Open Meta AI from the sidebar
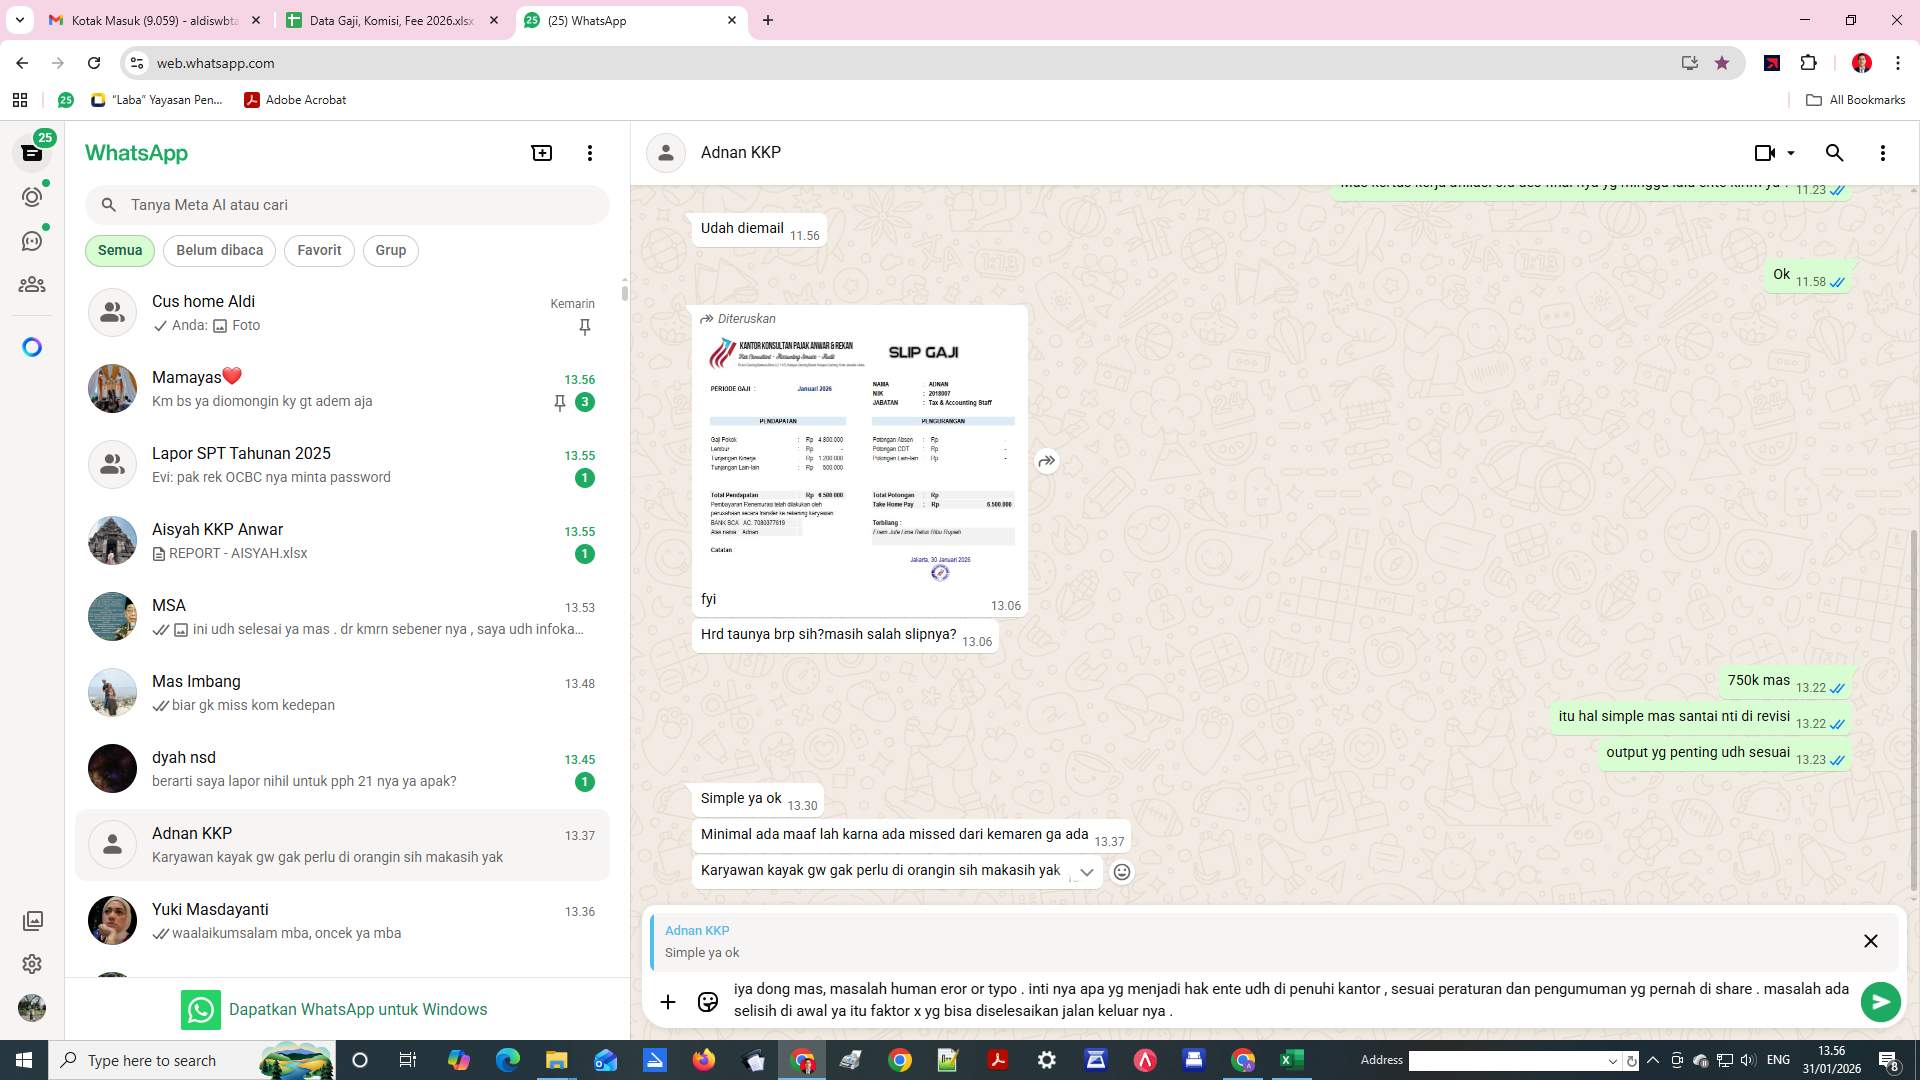The image size is (1920, 1080). pos(32,346)
